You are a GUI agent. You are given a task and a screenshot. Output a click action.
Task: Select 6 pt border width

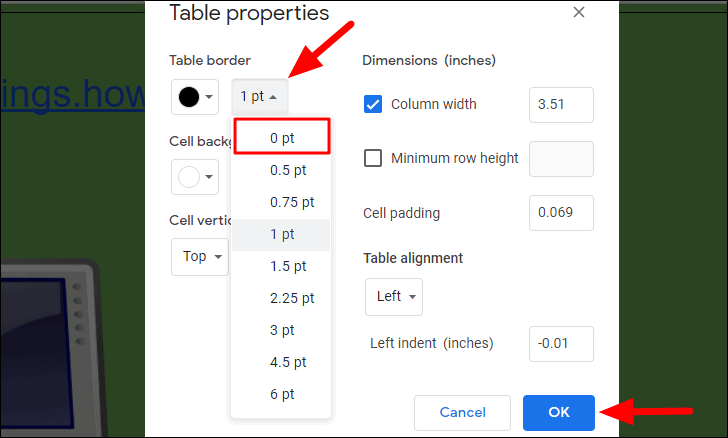281,394
